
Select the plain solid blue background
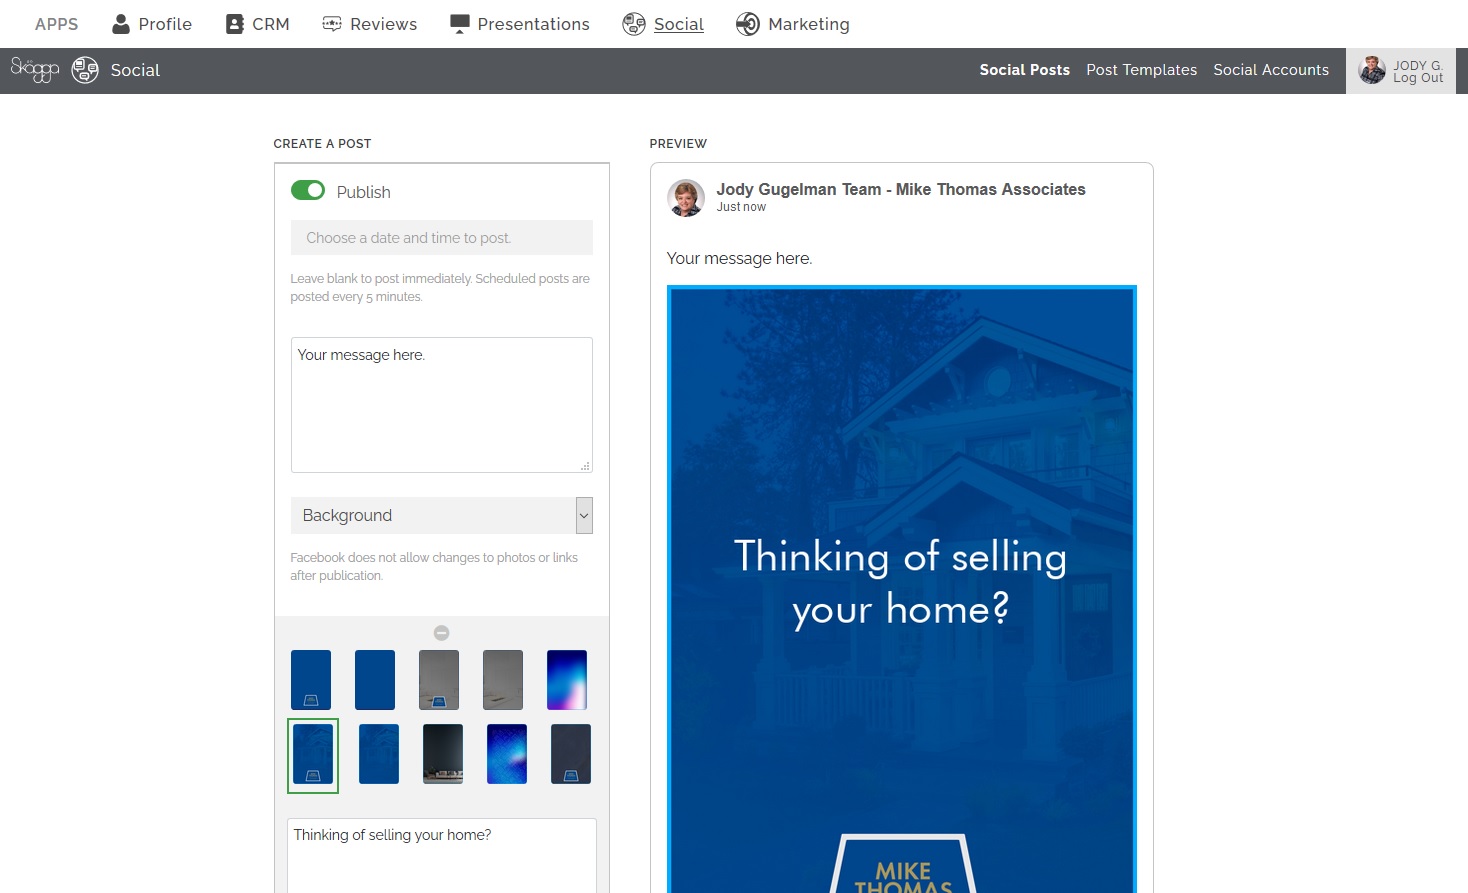375,680
